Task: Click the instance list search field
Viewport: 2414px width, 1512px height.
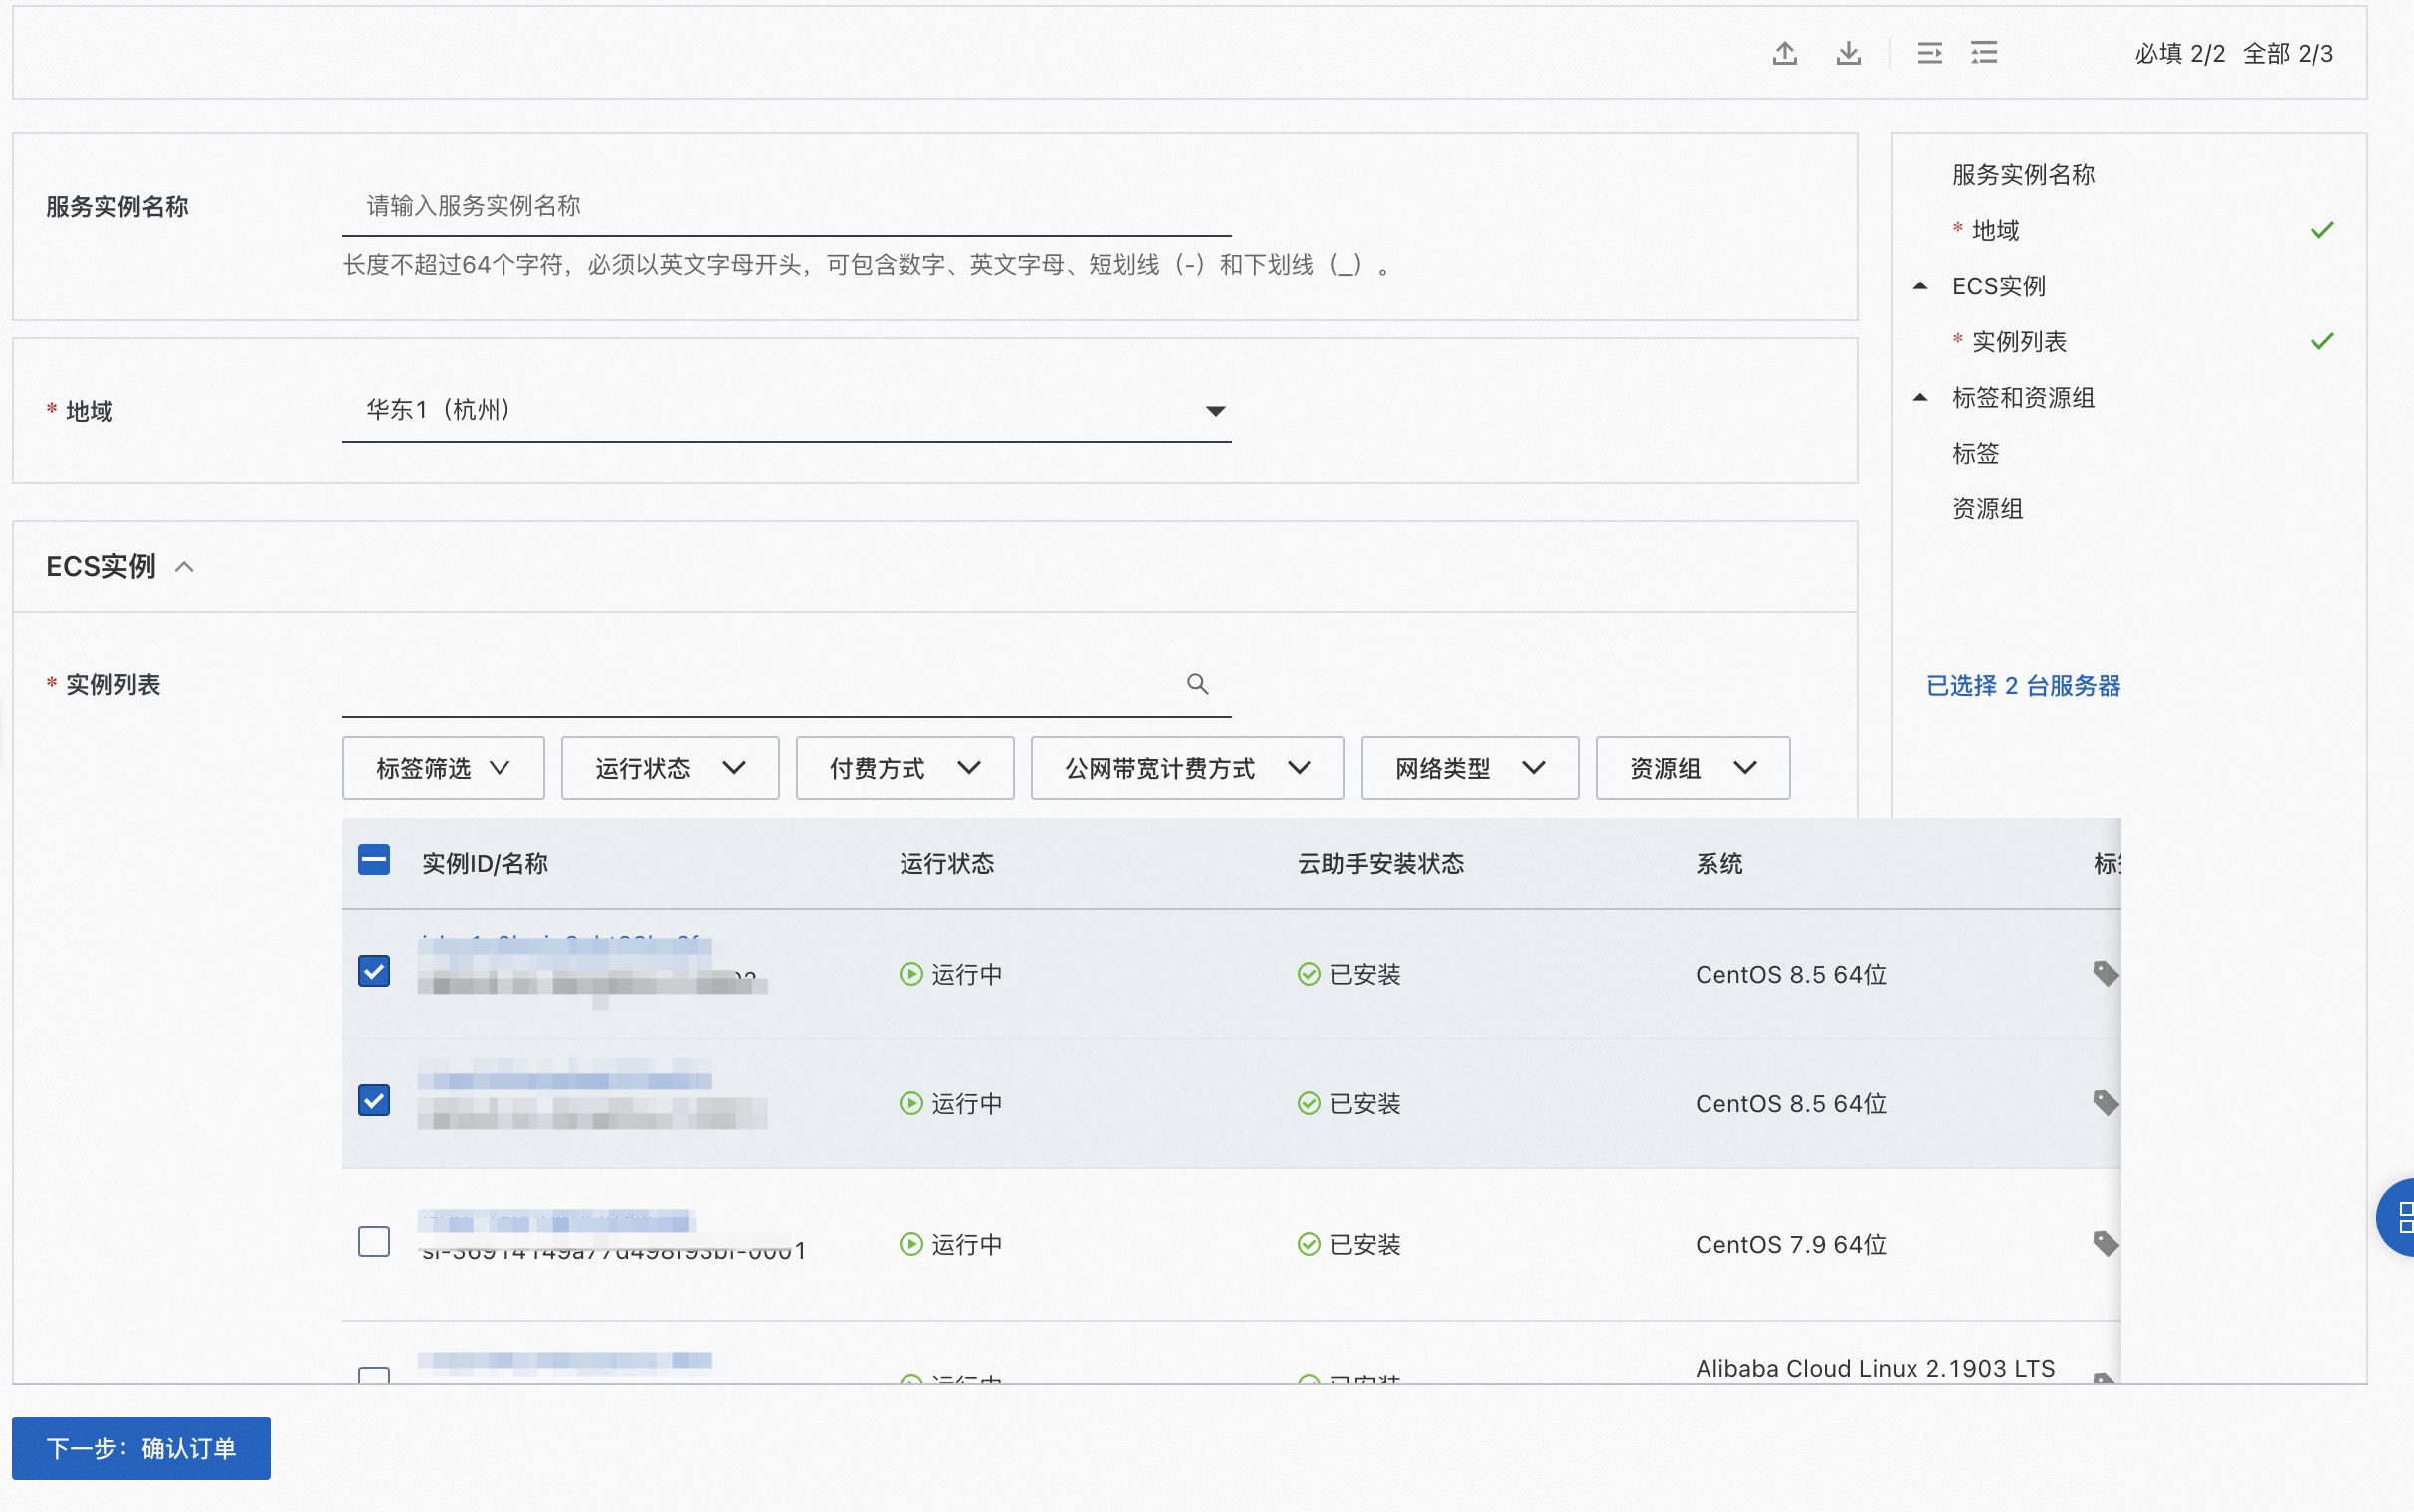Action: (x=786, y=686)
